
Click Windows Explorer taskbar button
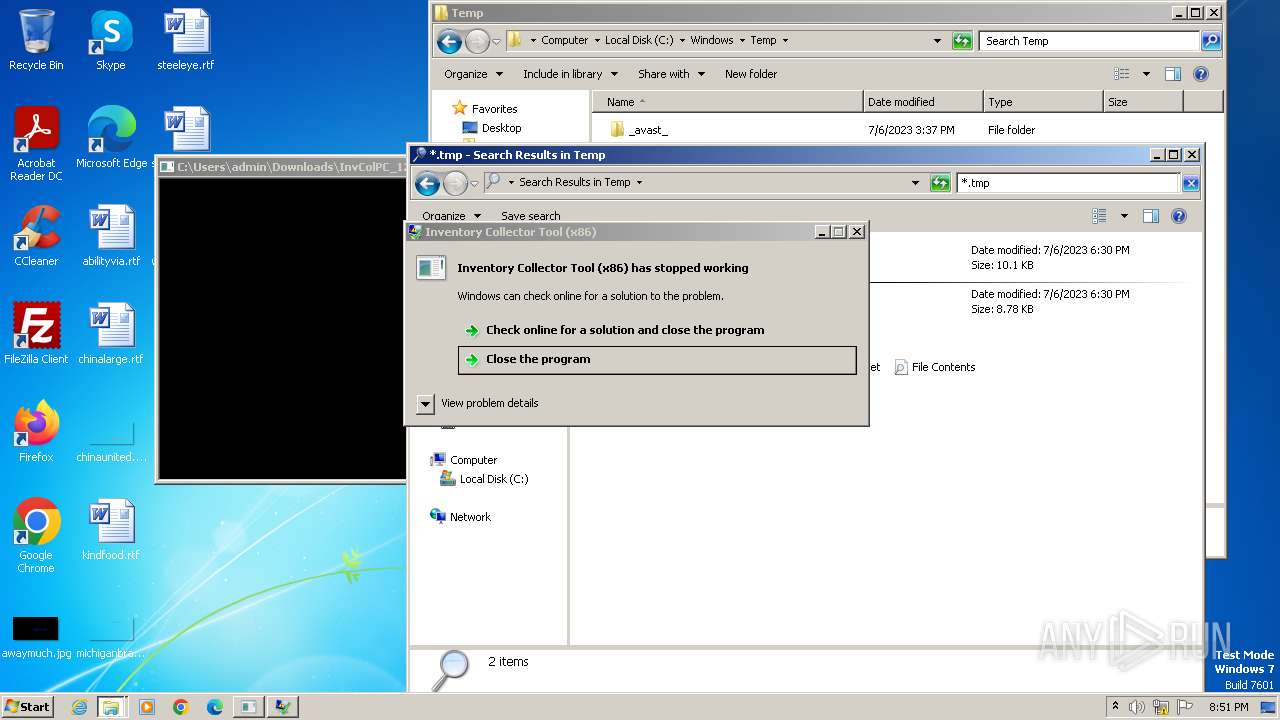tap(111, 707)
